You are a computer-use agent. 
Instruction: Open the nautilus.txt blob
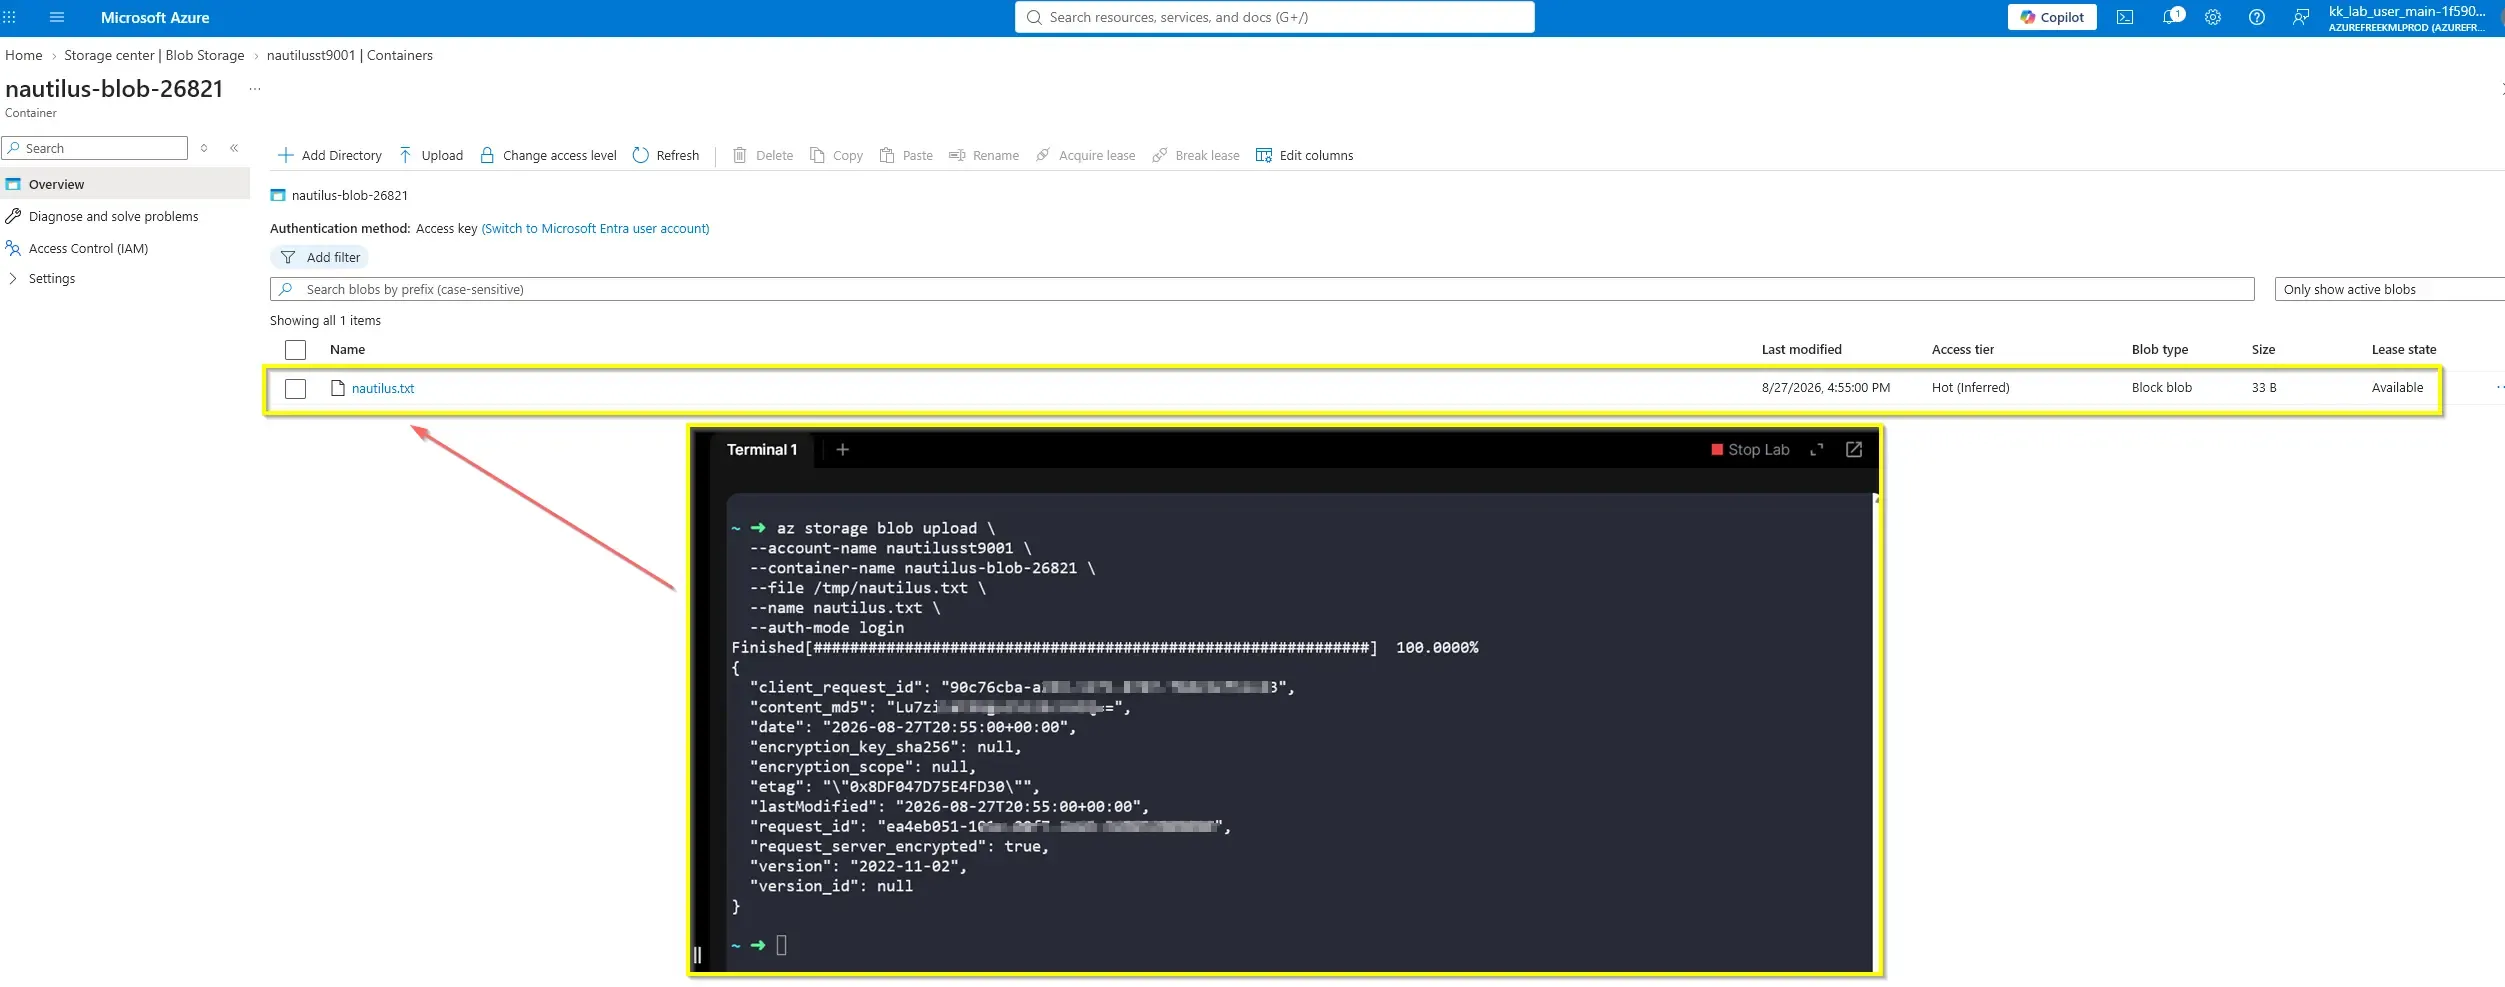[383, 388]
